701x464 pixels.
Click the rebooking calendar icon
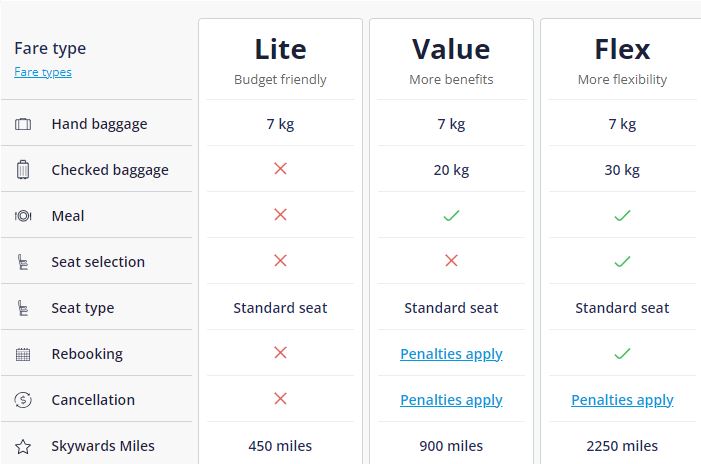23,354
